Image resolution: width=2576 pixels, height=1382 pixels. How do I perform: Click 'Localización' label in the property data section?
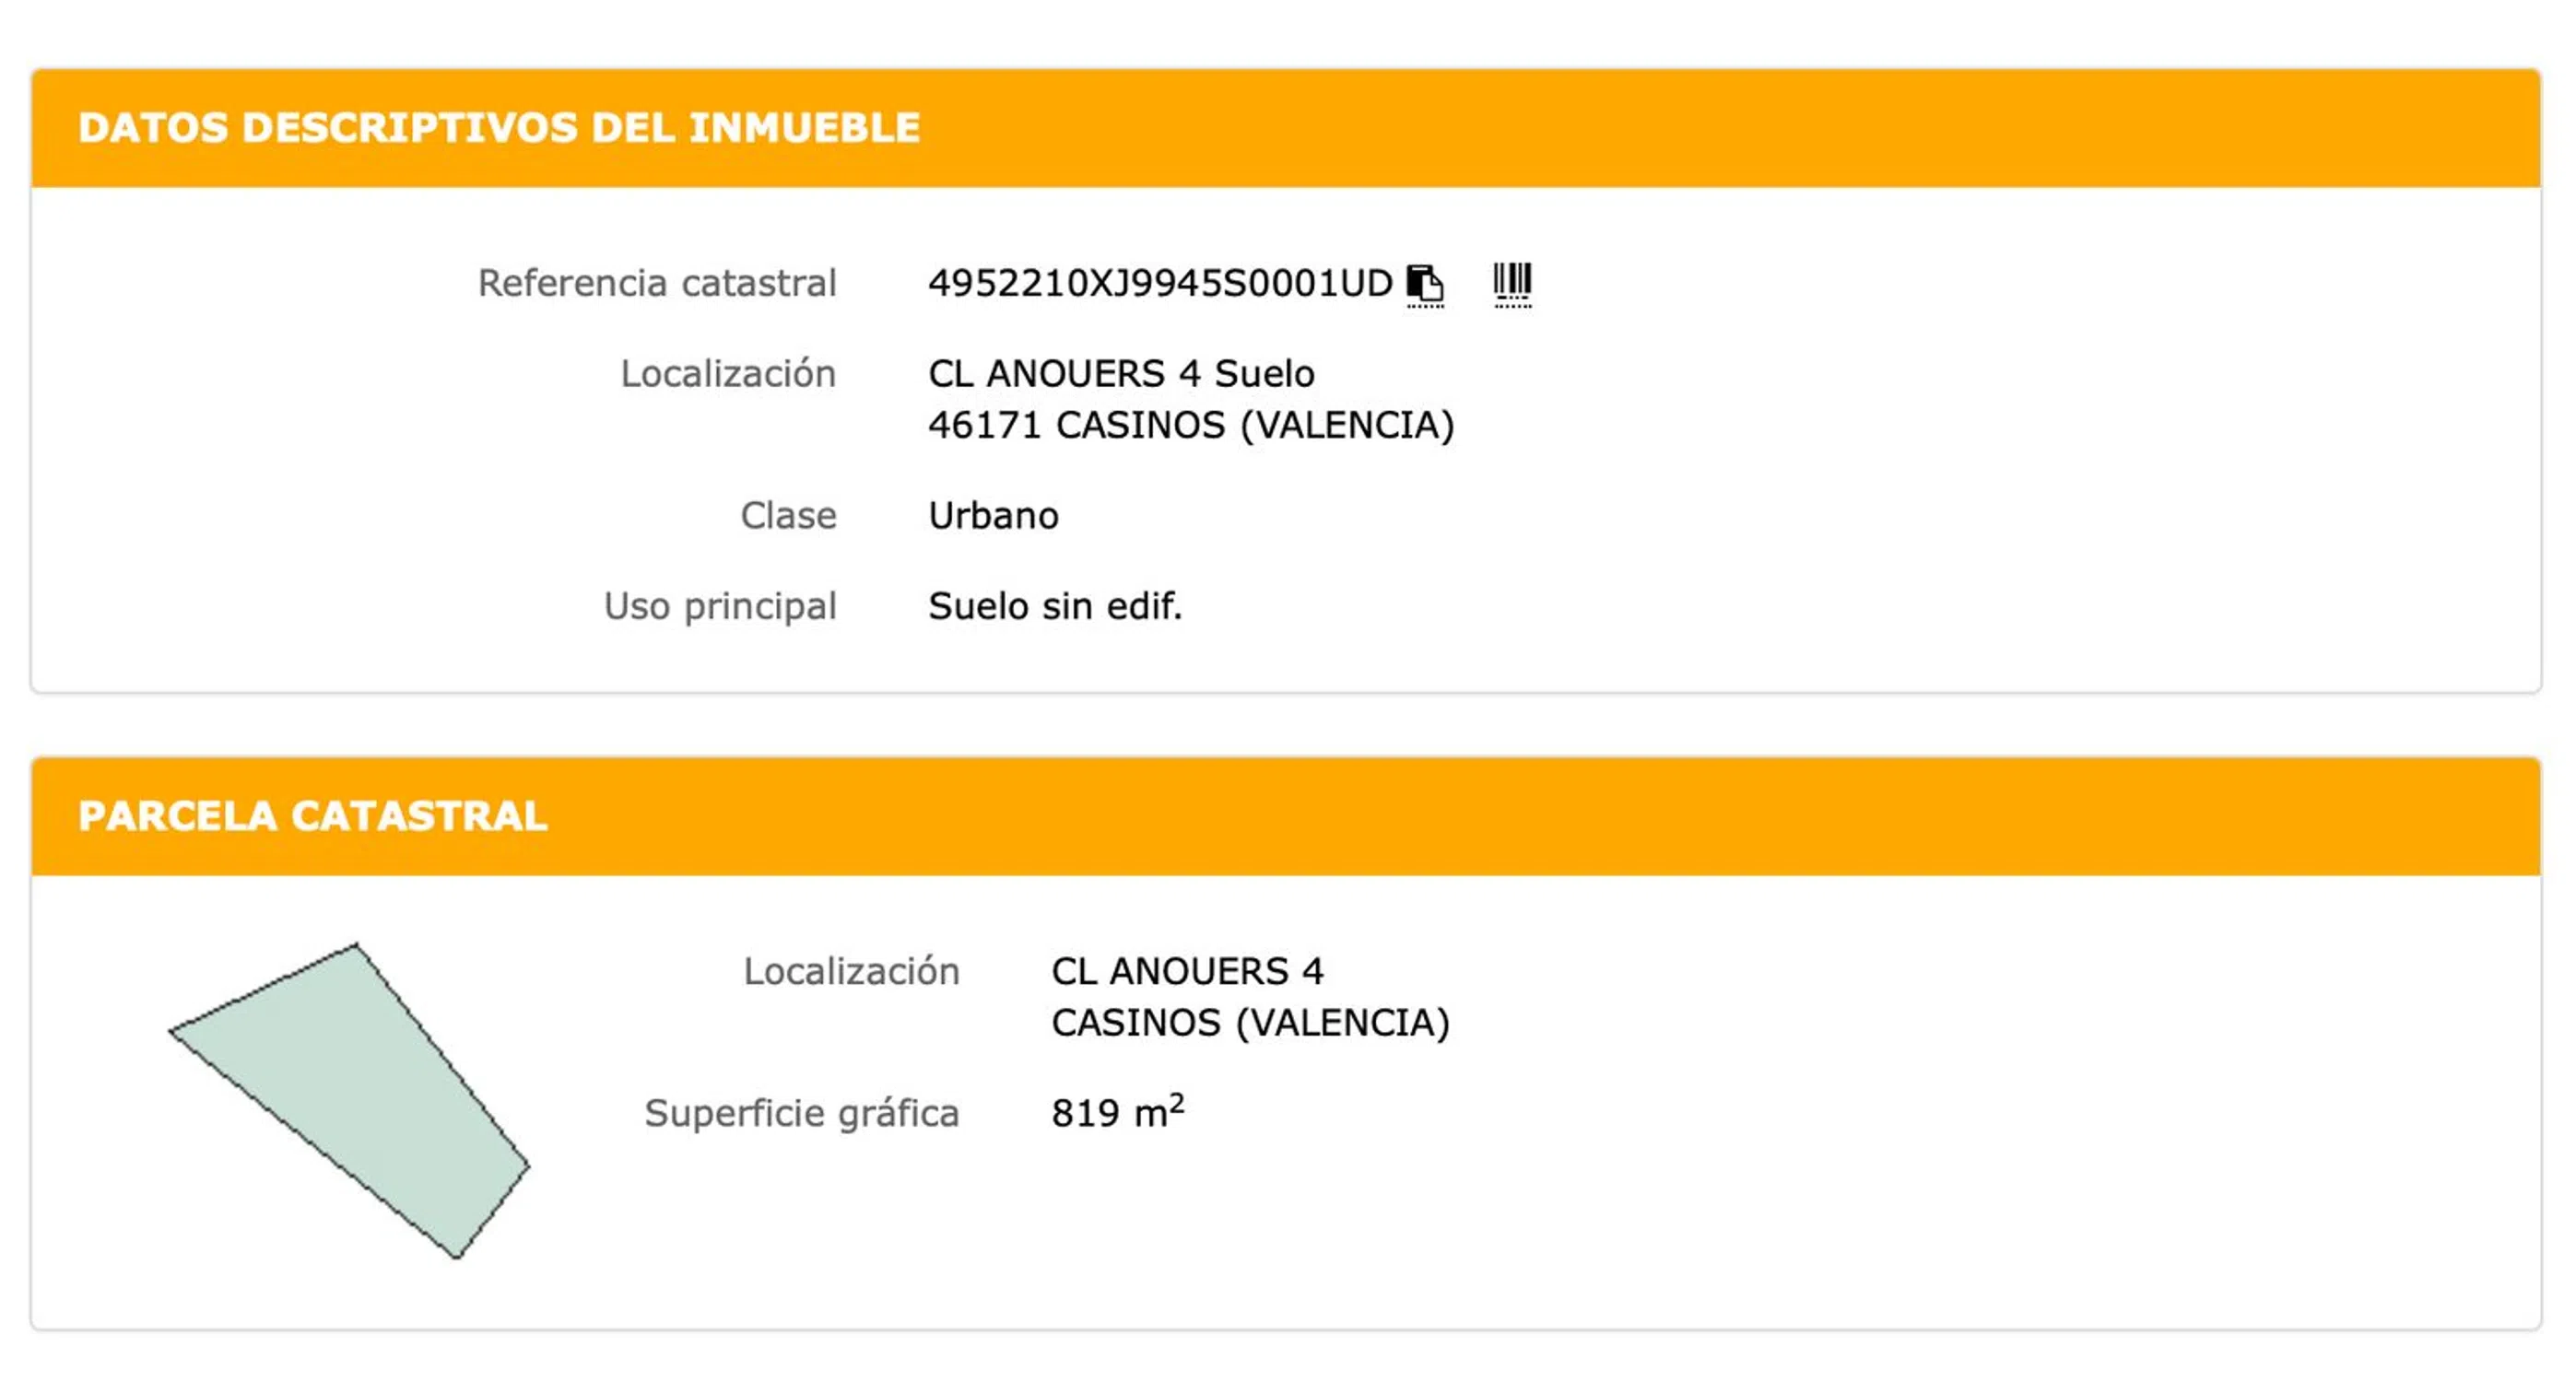[x=728, y=374]
